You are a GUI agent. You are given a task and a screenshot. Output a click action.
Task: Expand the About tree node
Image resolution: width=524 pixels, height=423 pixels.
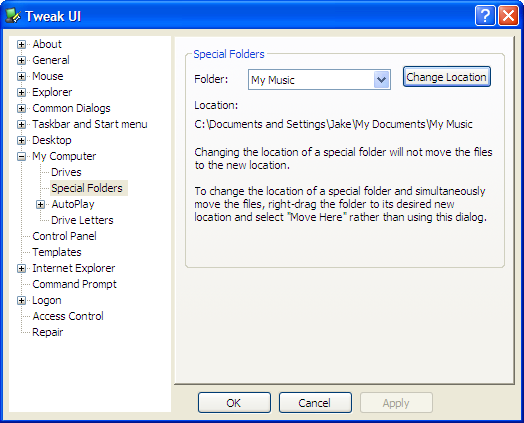[x=21, y=44]
